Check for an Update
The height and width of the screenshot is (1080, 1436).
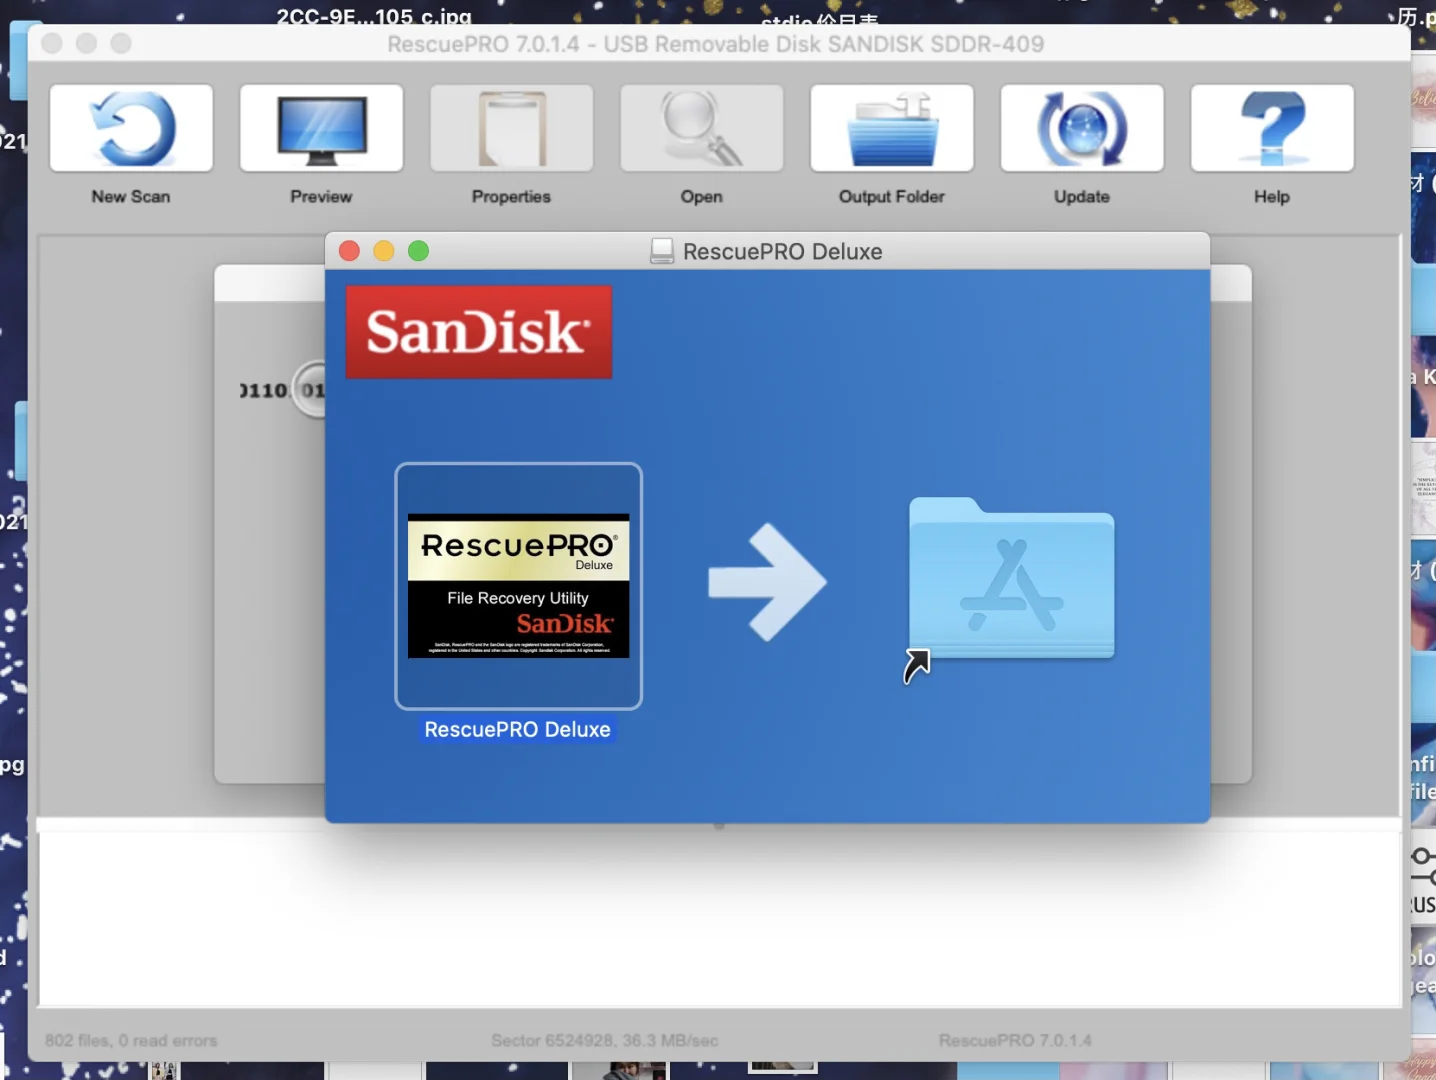pyautogui.click(x=1082, y=129)
